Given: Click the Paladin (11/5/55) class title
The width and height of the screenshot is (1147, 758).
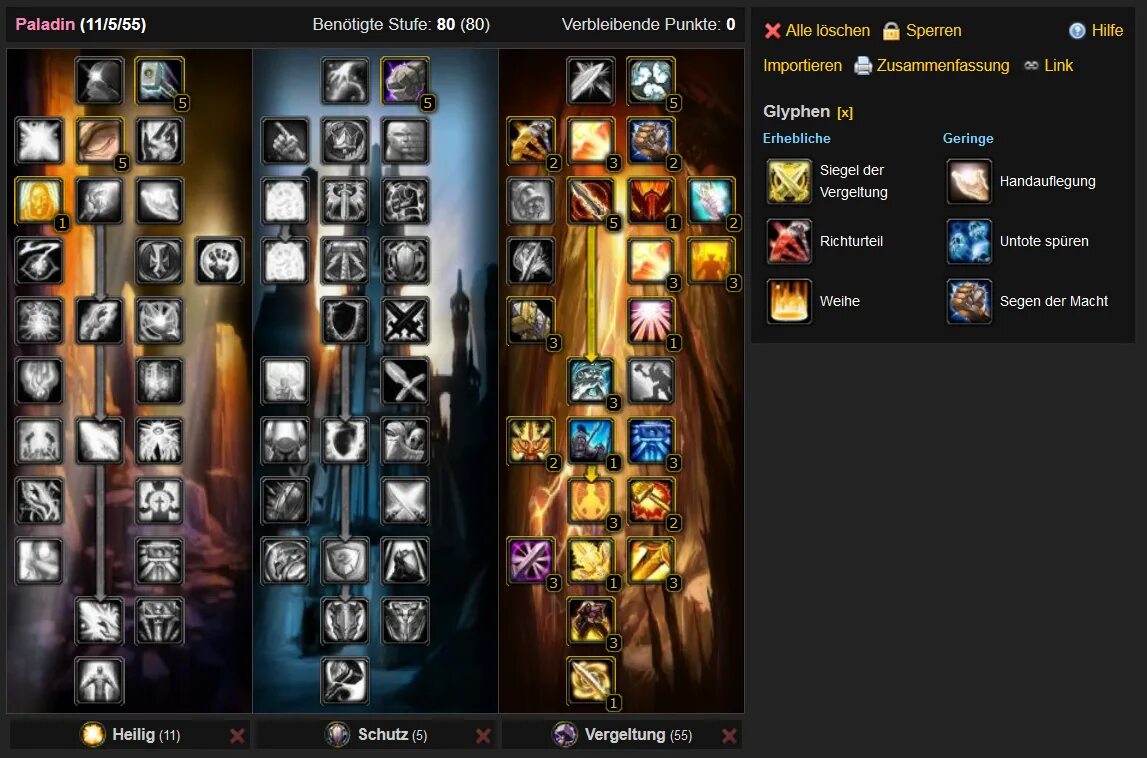Looking at the screenshot, I should (x=80, y=25).
